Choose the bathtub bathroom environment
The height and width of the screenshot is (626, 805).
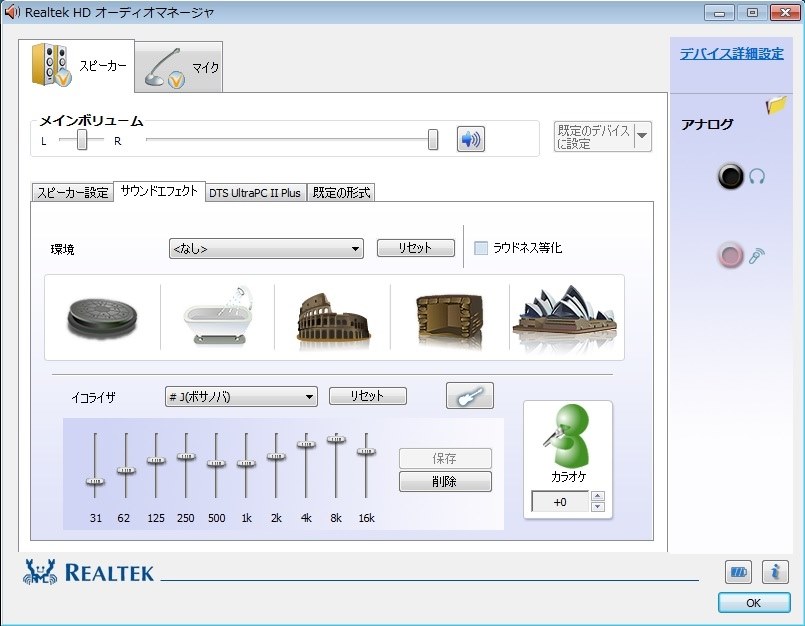218,315
